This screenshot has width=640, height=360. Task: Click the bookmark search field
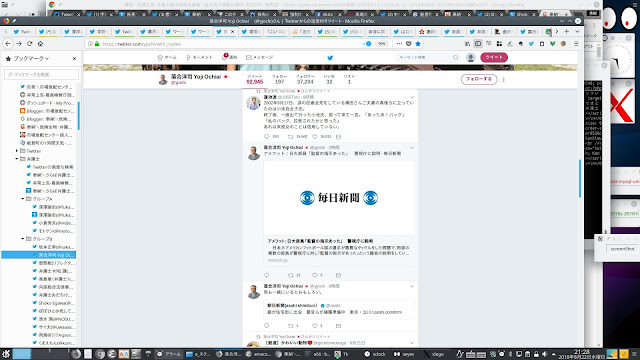[41, 74]
